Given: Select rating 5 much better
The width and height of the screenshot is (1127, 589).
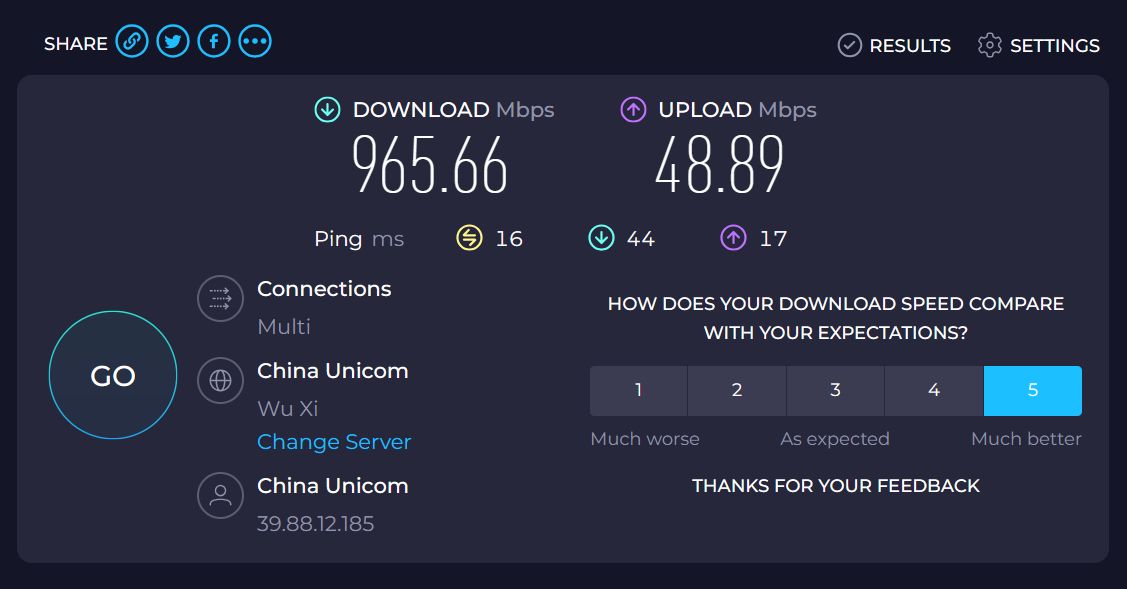Looking at the screenshot, I should (x=1033, y=391).
